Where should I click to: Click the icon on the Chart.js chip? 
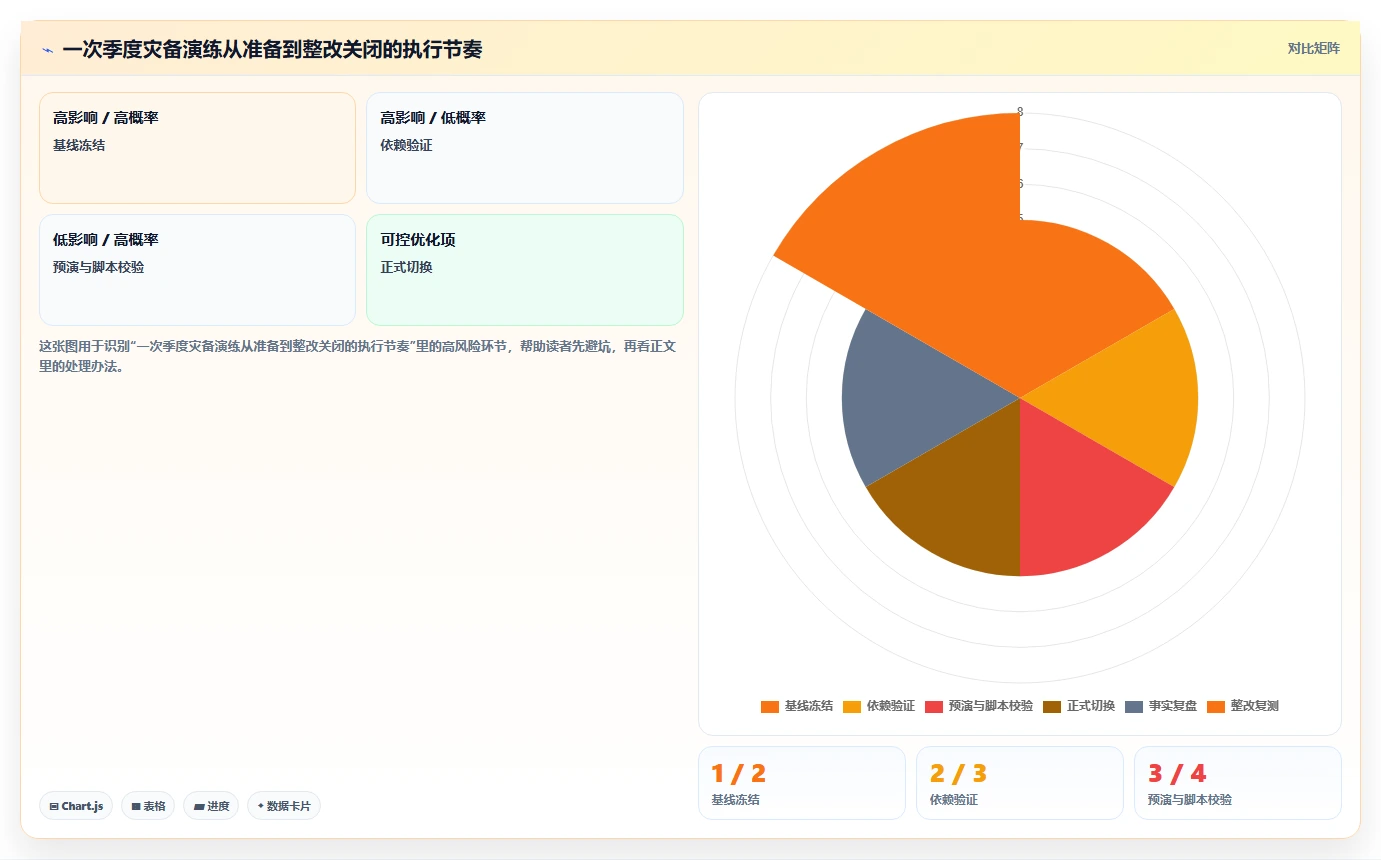(54, 806)
